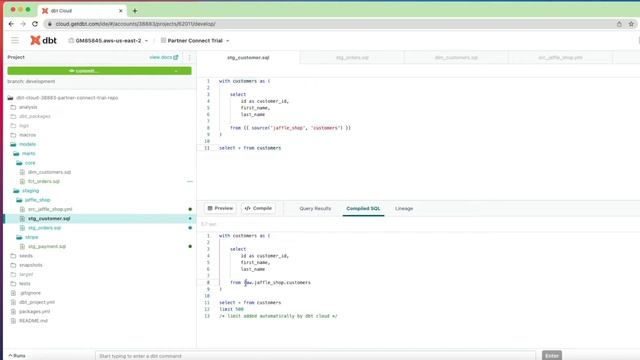This screenshot has height=360, width=640.
Task: Open dbt_project.yml file
Action: [x=37, y=302]
